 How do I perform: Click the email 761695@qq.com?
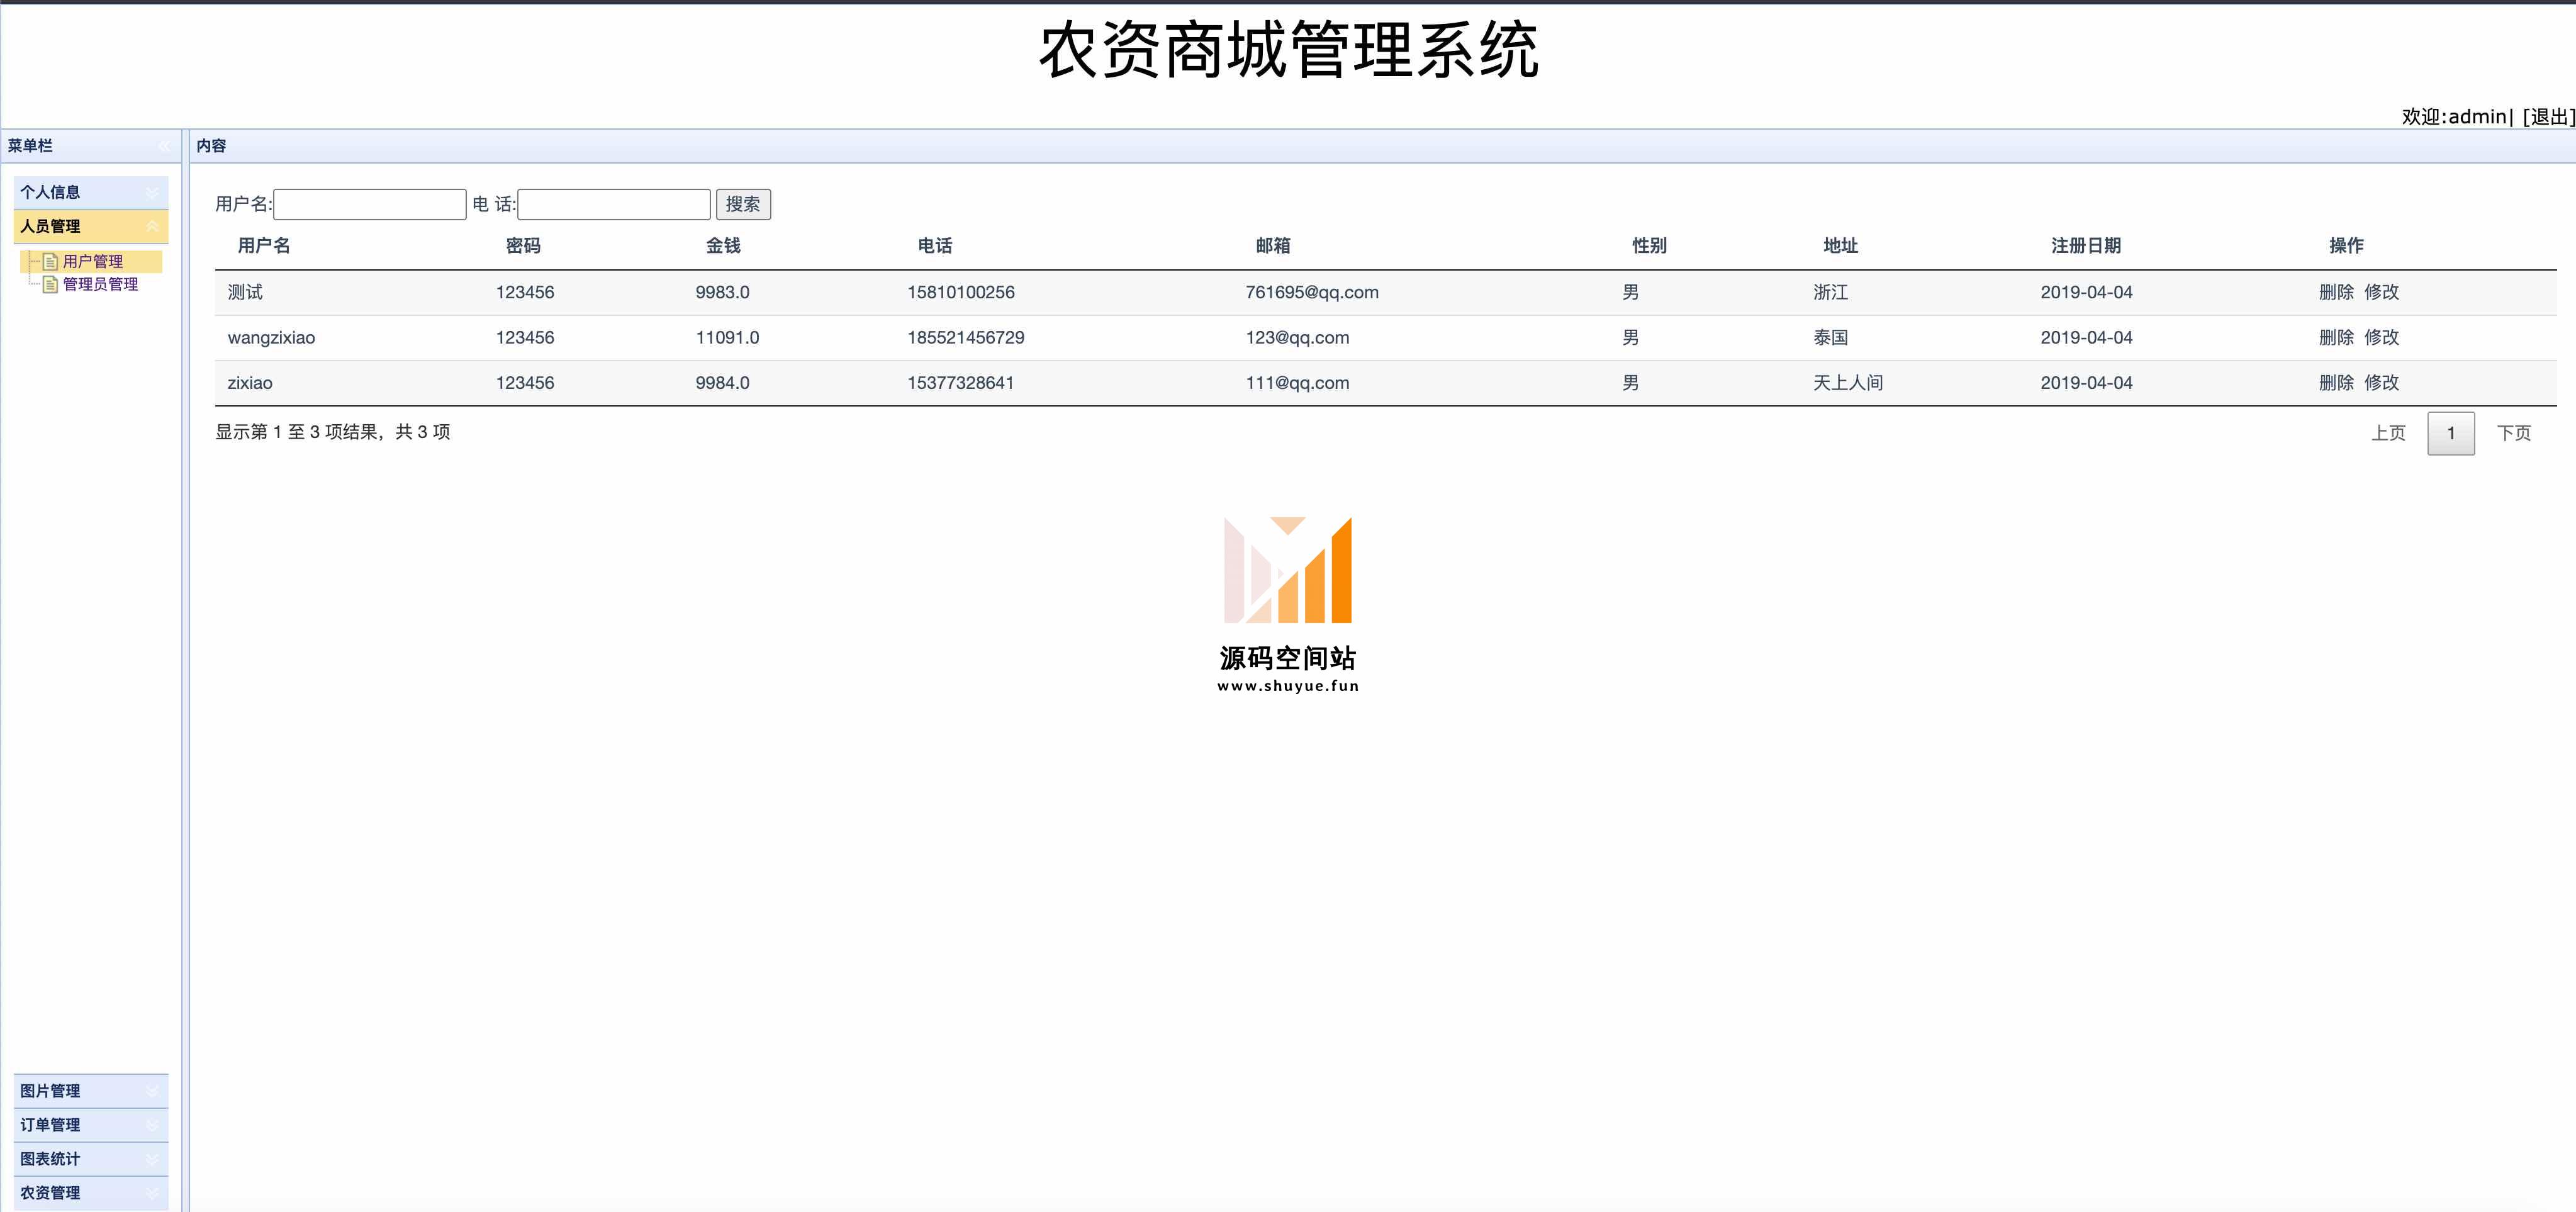click(1312, 292)
